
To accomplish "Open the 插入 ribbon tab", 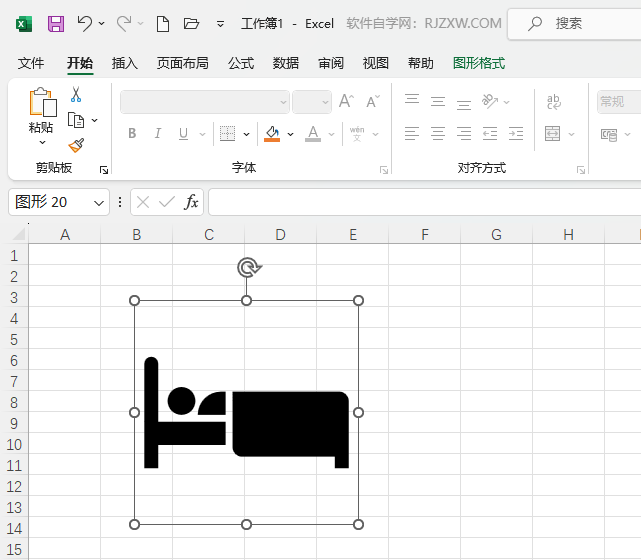I will (x=125, y=63).
